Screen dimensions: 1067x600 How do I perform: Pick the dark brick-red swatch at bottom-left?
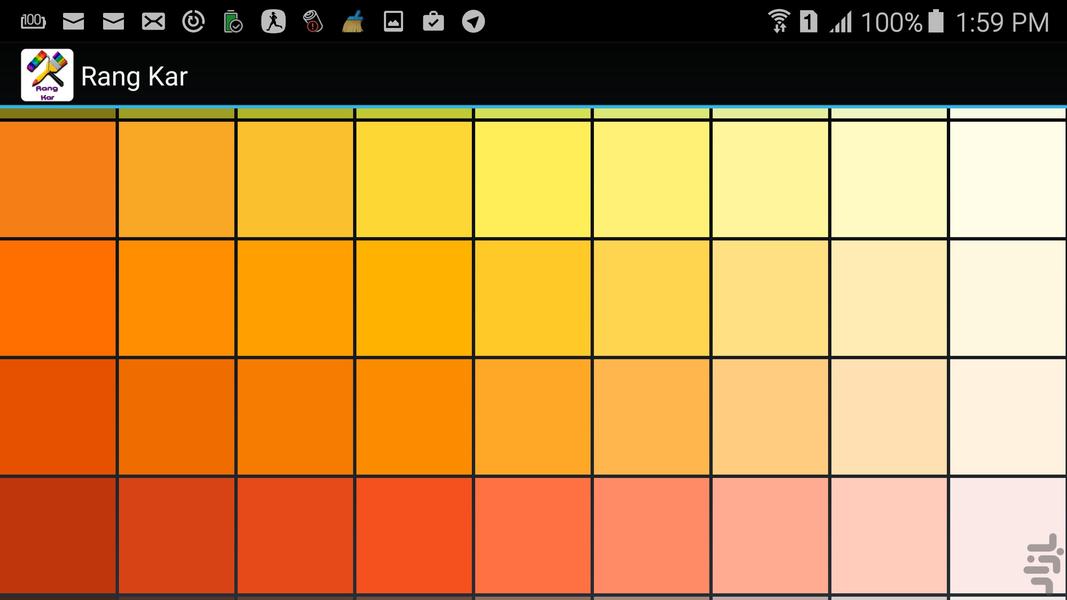58,535
